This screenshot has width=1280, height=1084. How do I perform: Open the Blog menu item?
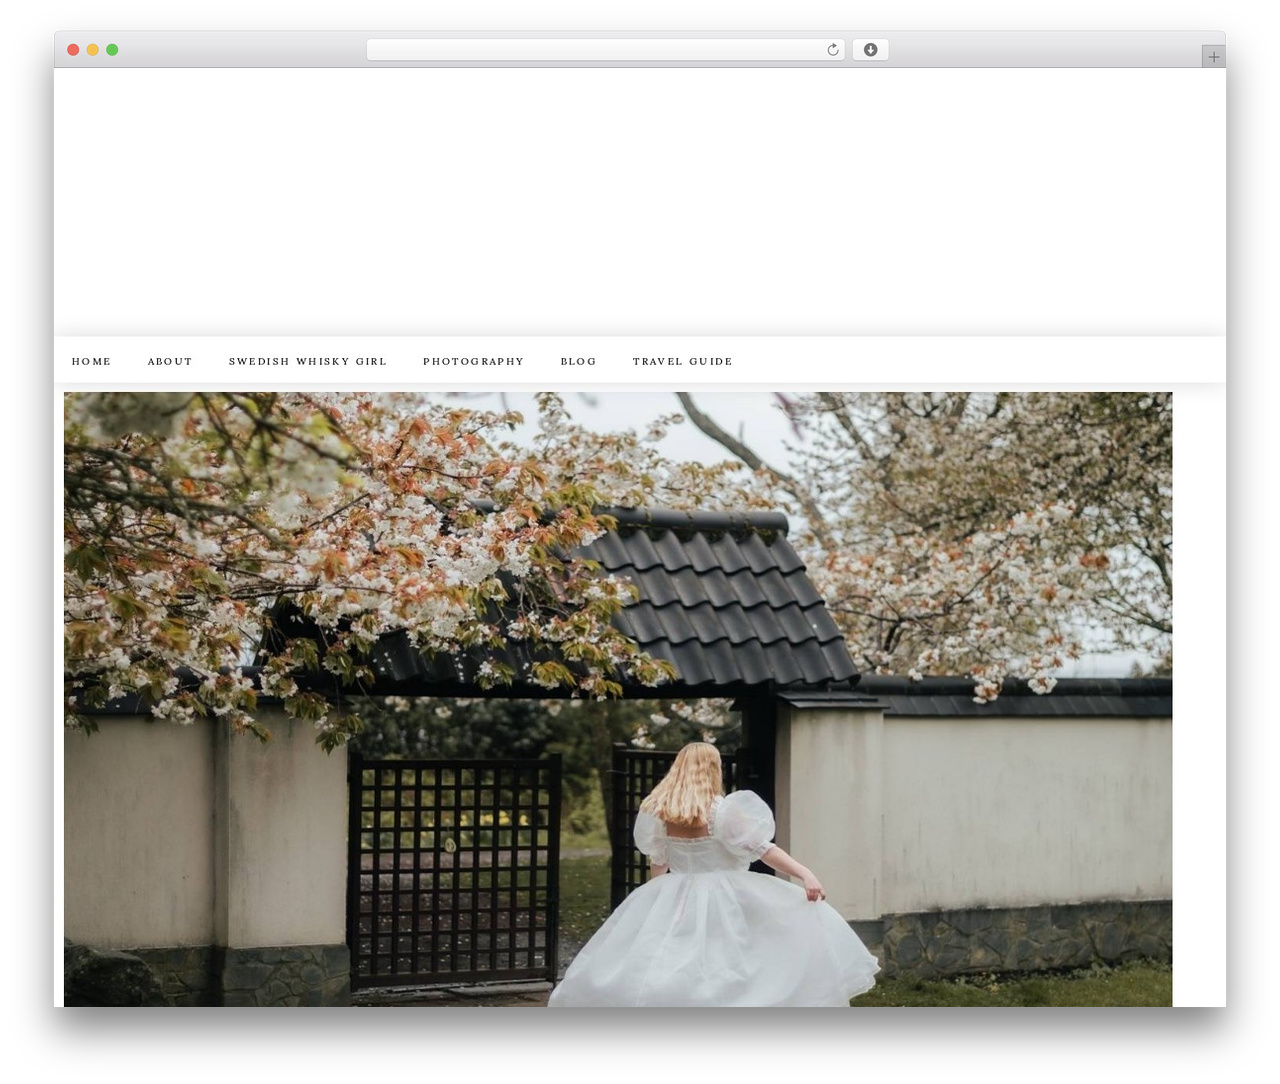[x=578, y=361]
